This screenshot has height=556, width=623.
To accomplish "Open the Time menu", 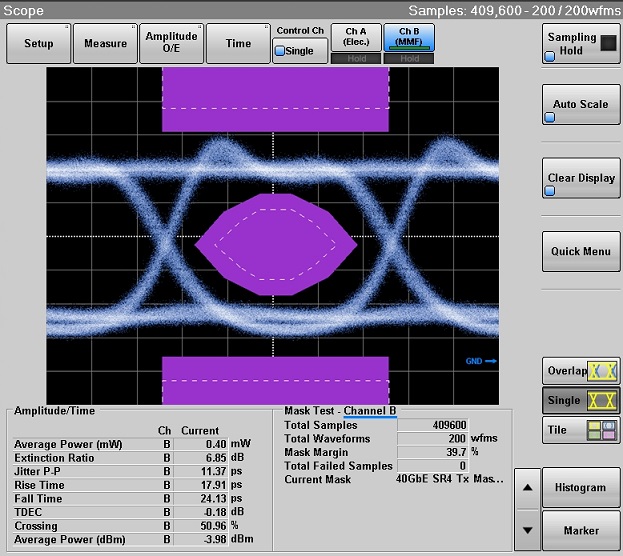I will [238, 44].
